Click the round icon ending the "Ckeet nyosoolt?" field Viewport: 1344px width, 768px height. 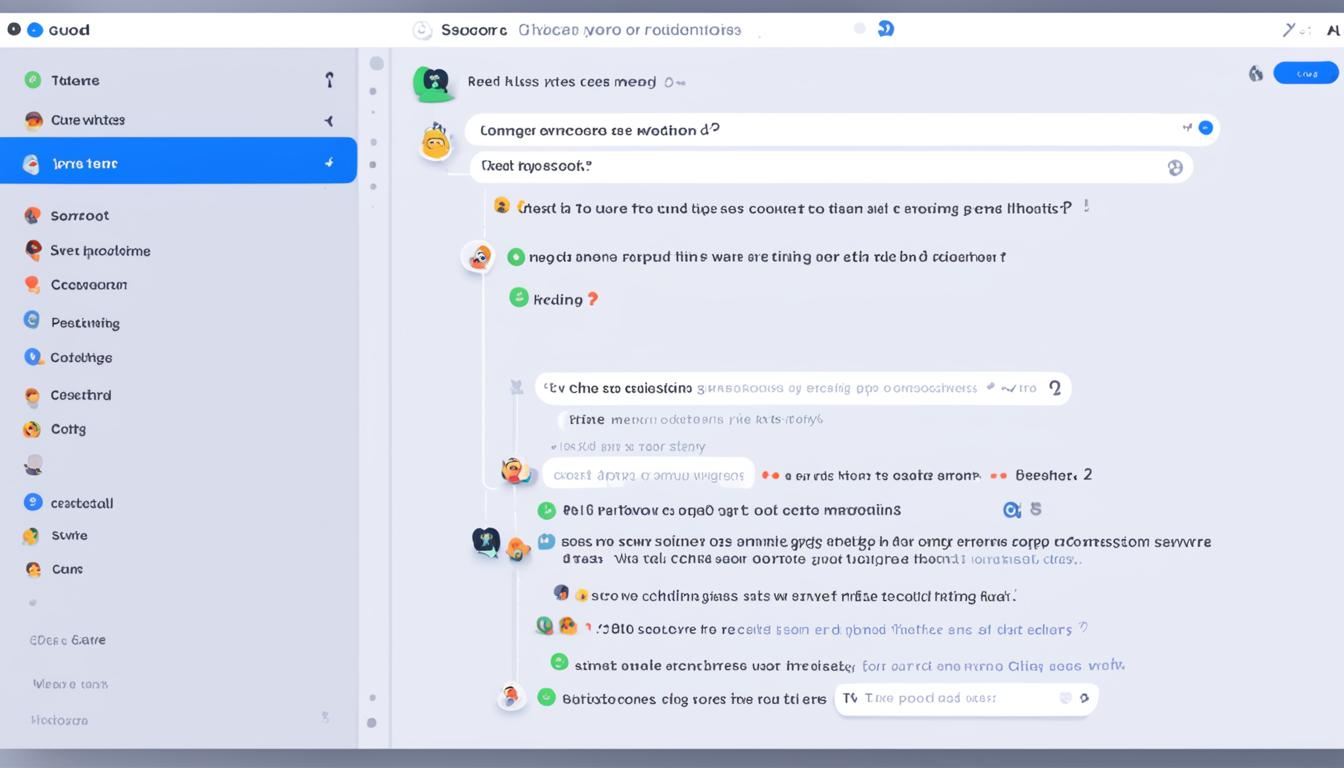[1175, 168]
